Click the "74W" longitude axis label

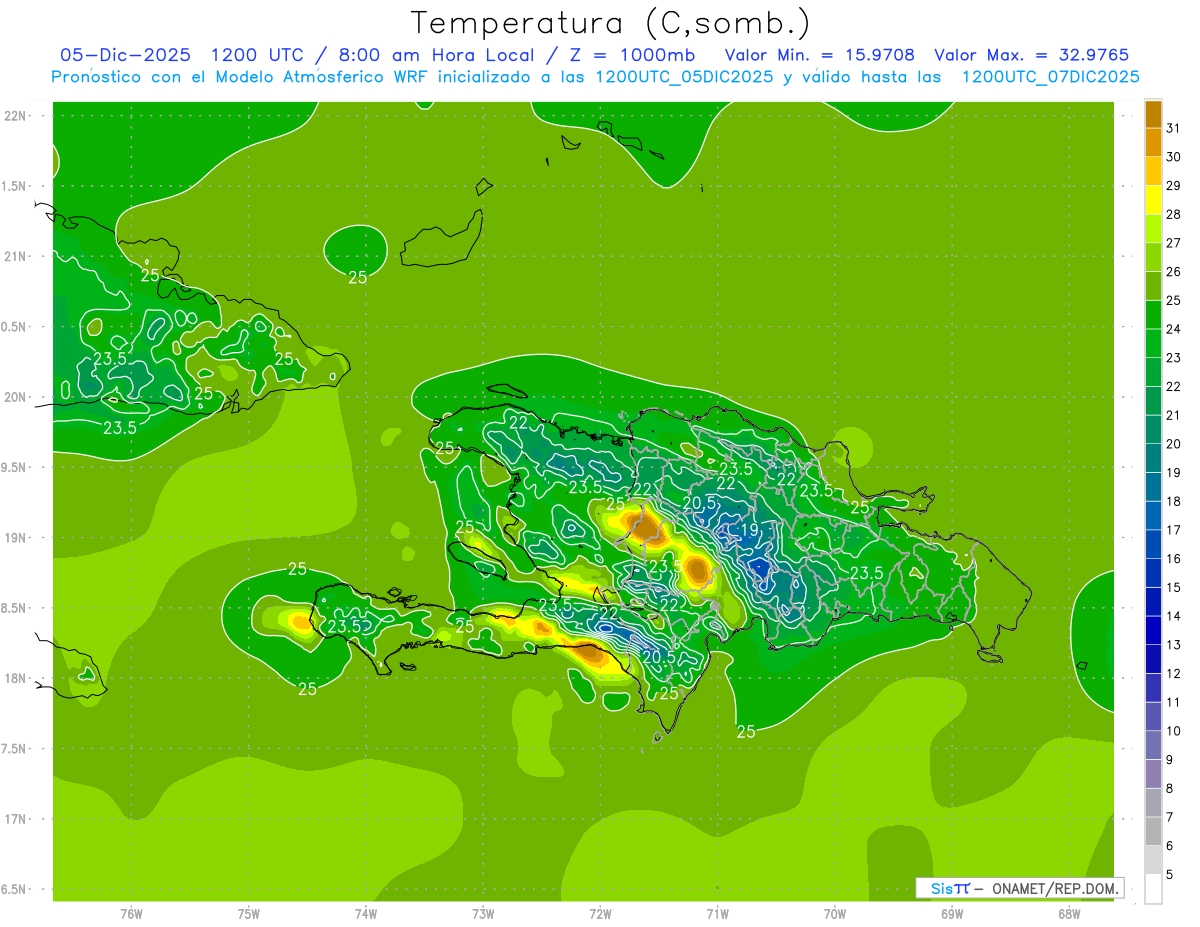pos(366,913)
